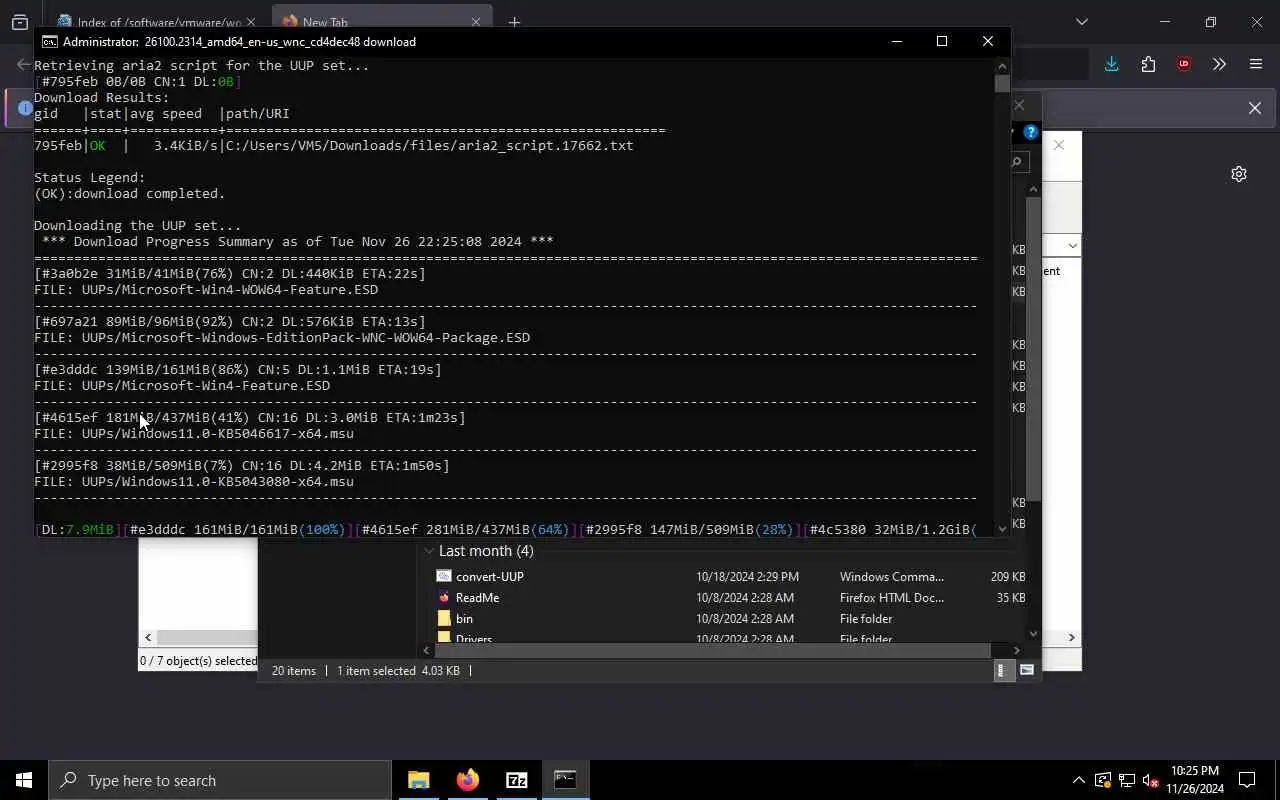This screenshot has height=800, width=1280.
Task: Collapse the Last month (4) group
Action: pos(429,551)
